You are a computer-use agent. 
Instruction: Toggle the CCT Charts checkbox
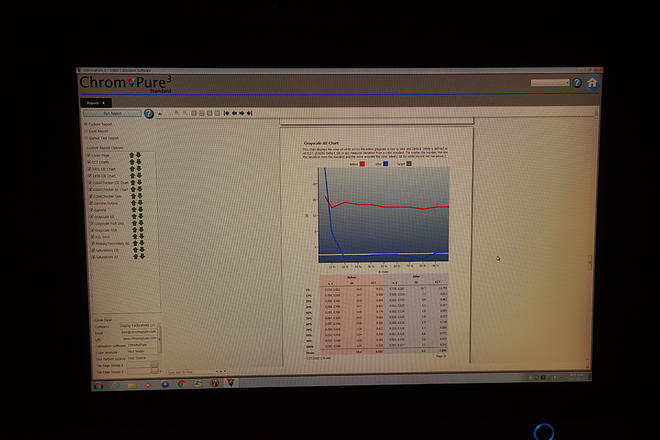[x=89, y=162]
